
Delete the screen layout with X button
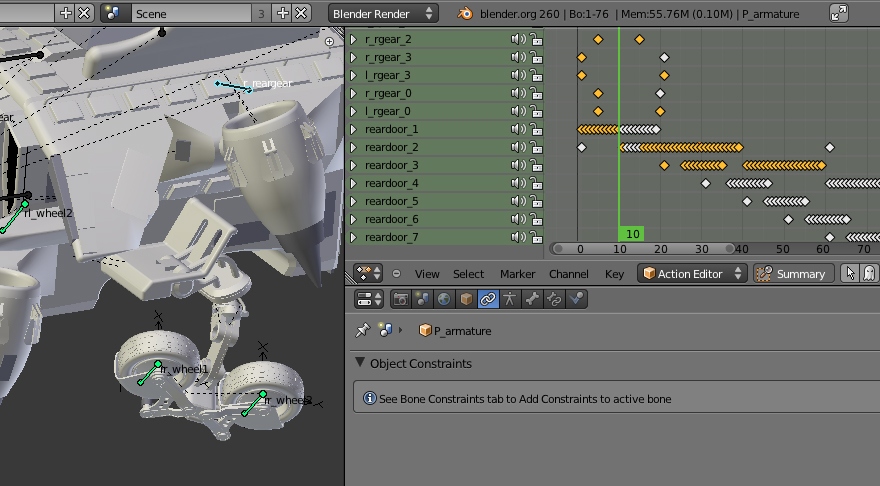pos(84,13)
